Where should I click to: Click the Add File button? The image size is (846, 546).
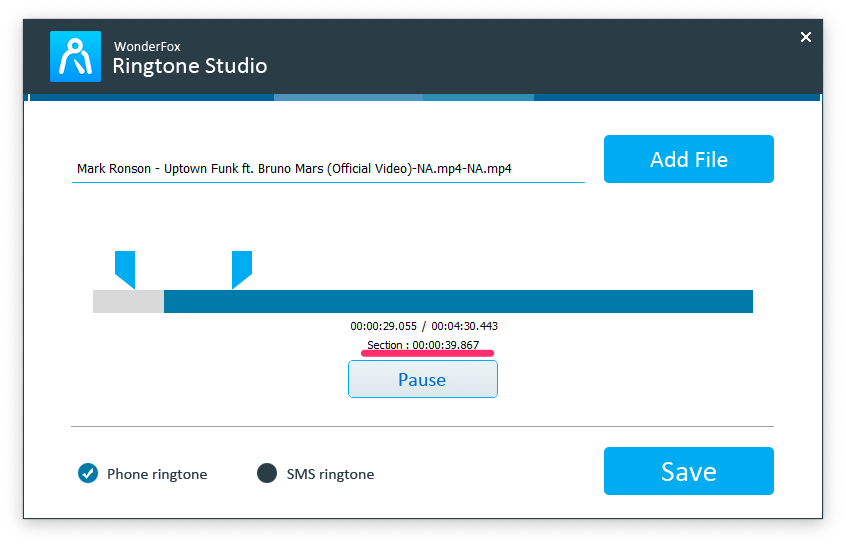tap(688, 159)
